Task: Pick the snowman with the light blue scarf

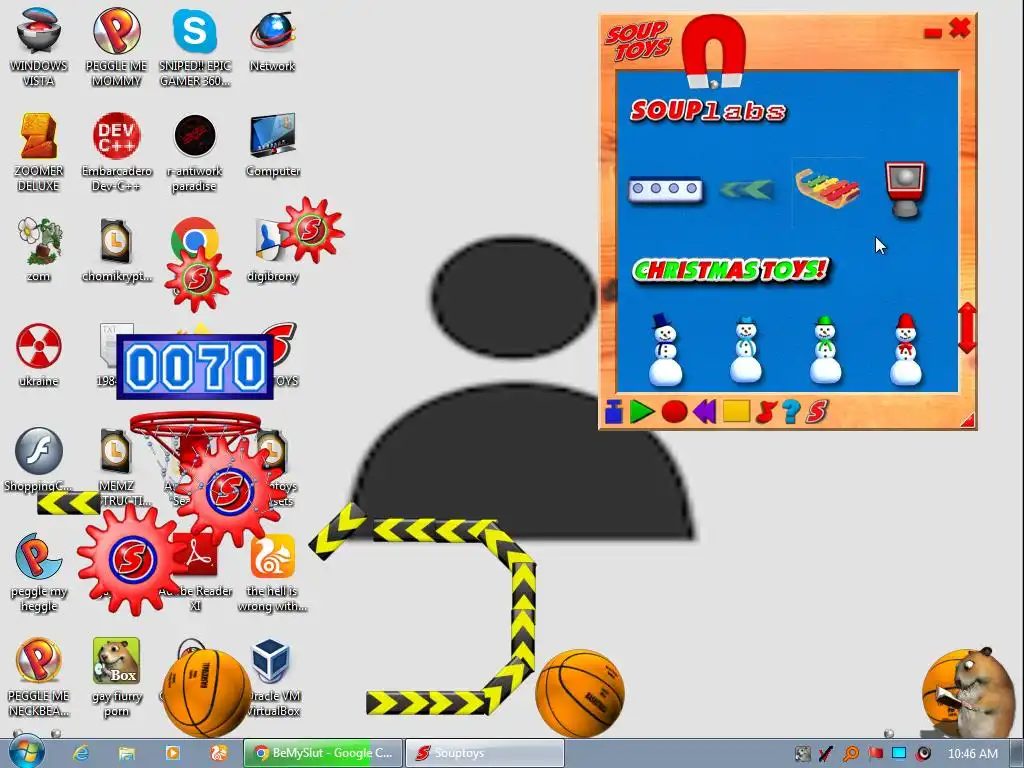Action: (746, 350)
